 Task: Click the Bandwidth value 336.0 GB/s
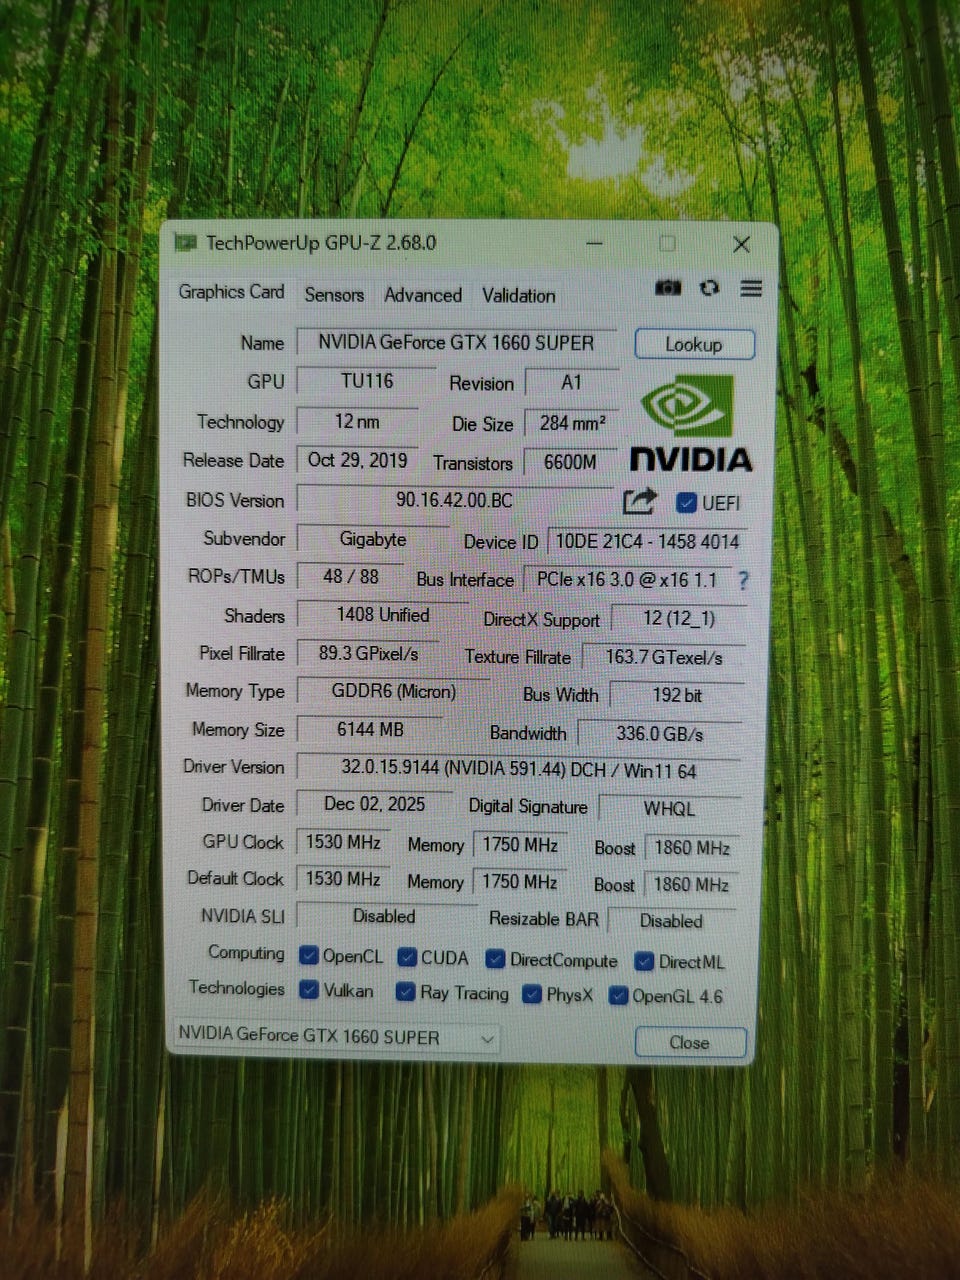(660, 734)
